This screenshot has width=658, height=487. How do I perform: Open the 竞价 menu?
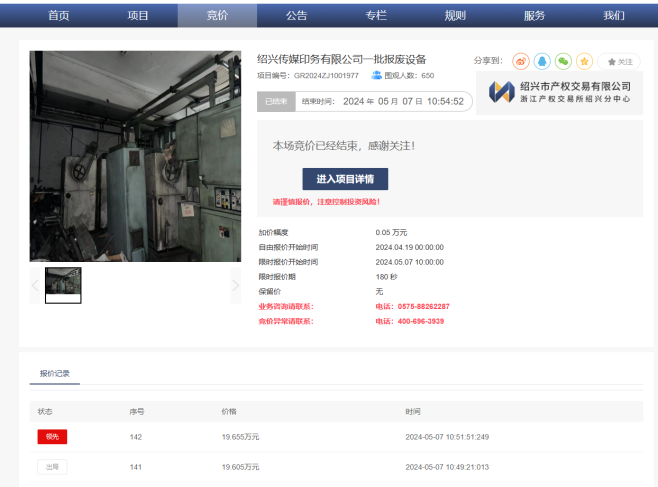217,16
